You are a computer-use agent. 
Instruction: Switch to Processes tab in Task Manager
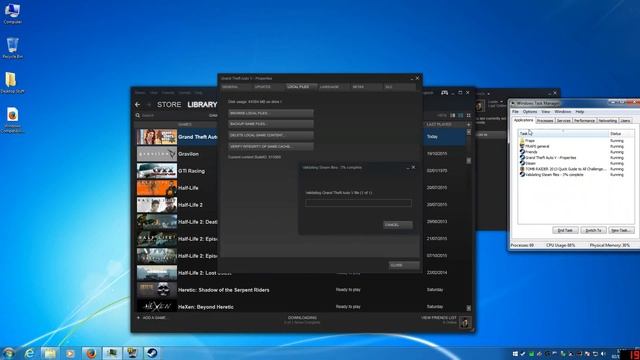coord(545,121)
